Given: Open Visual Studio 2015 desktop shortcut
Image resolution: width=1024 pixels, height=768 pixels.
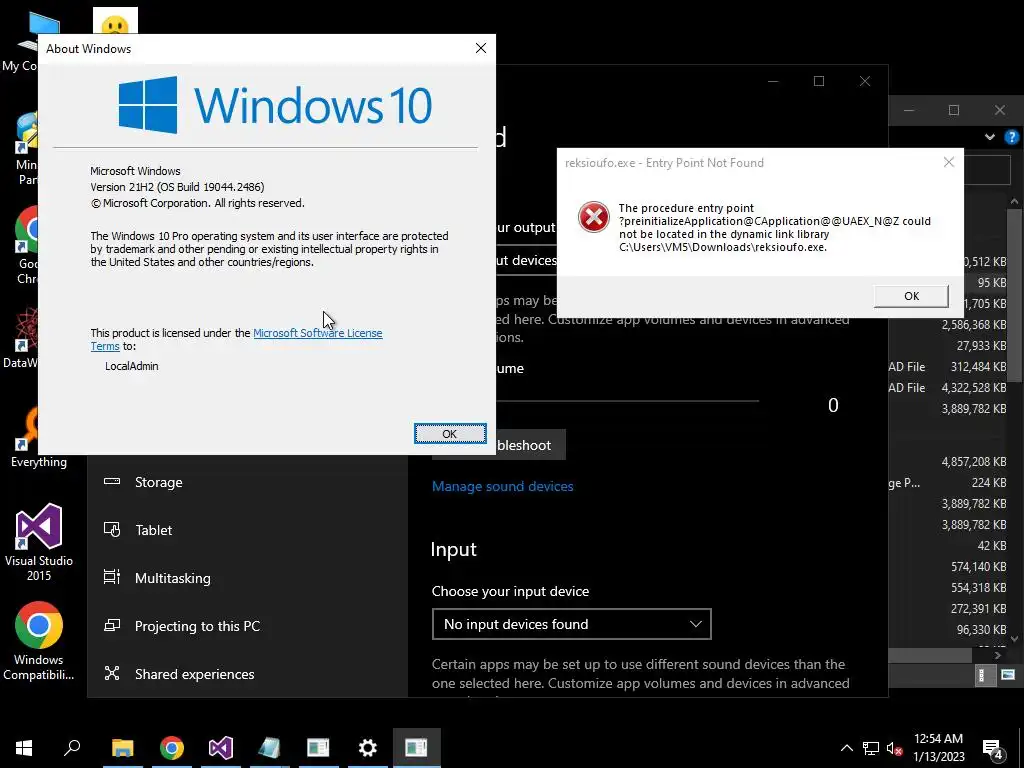Looking at the screenshot, I should [39, 542].
